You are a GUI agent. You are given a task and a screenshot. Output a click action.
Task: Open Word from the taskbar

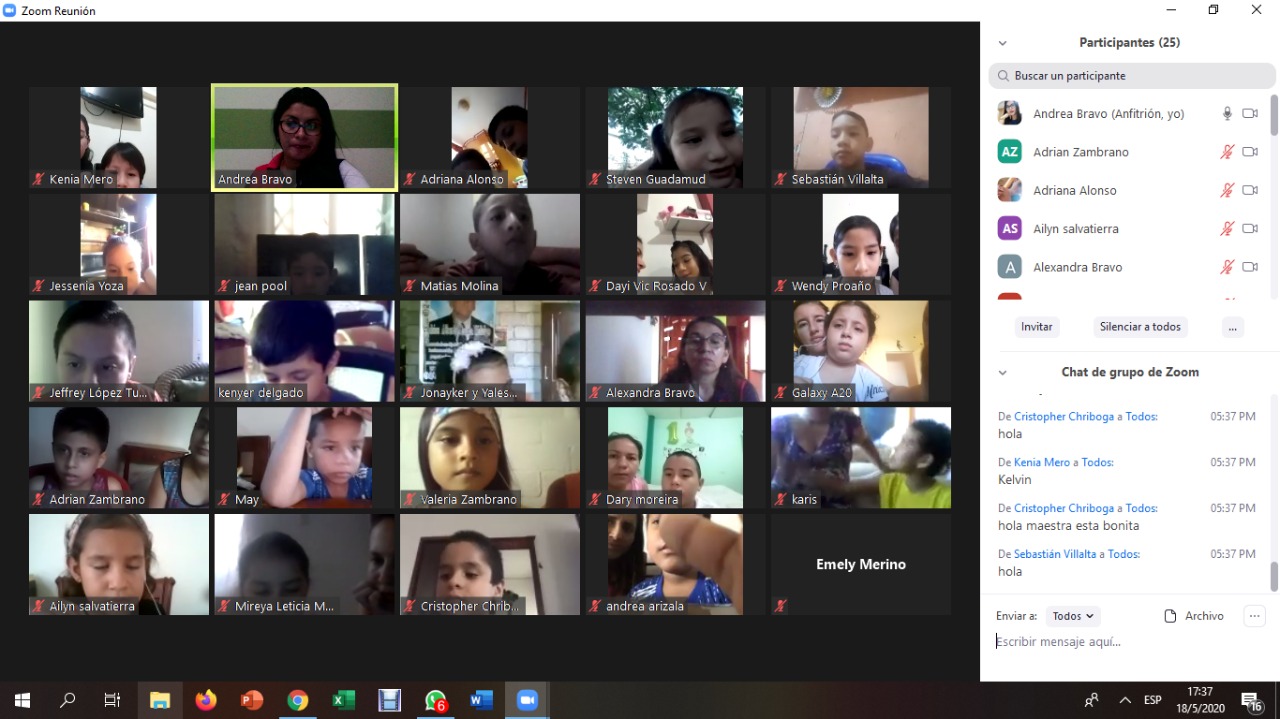(482, 700)
